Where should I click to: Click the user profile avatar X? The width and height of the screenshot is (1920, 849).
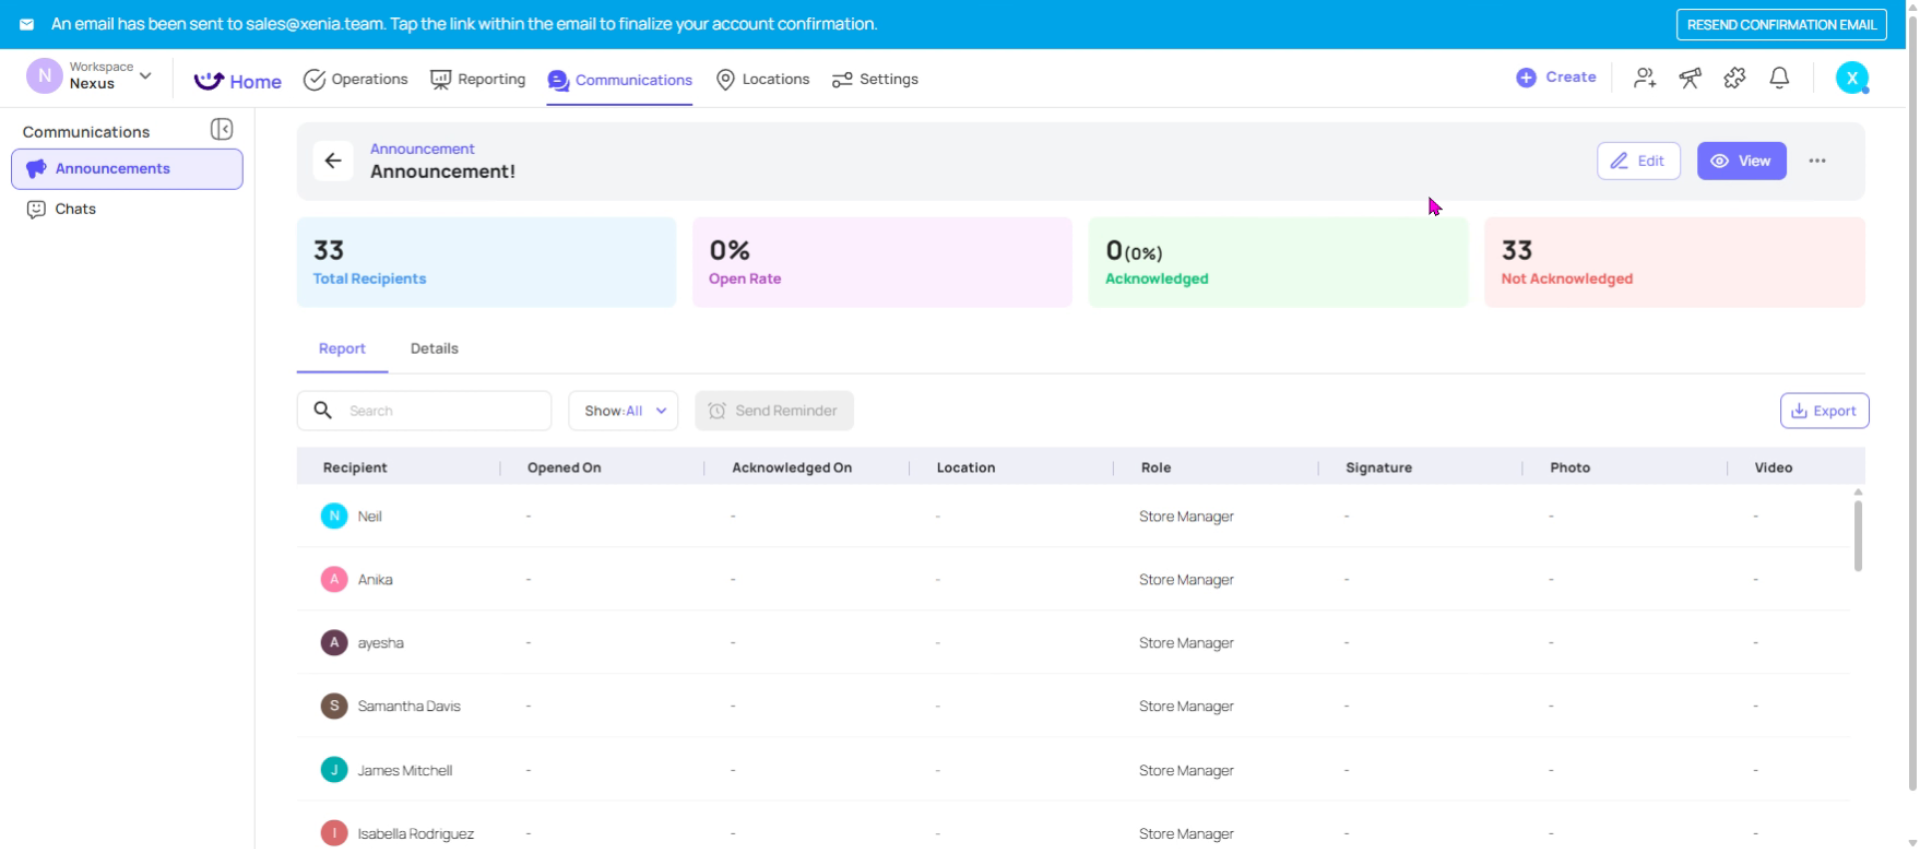(x=1852, y=78)
